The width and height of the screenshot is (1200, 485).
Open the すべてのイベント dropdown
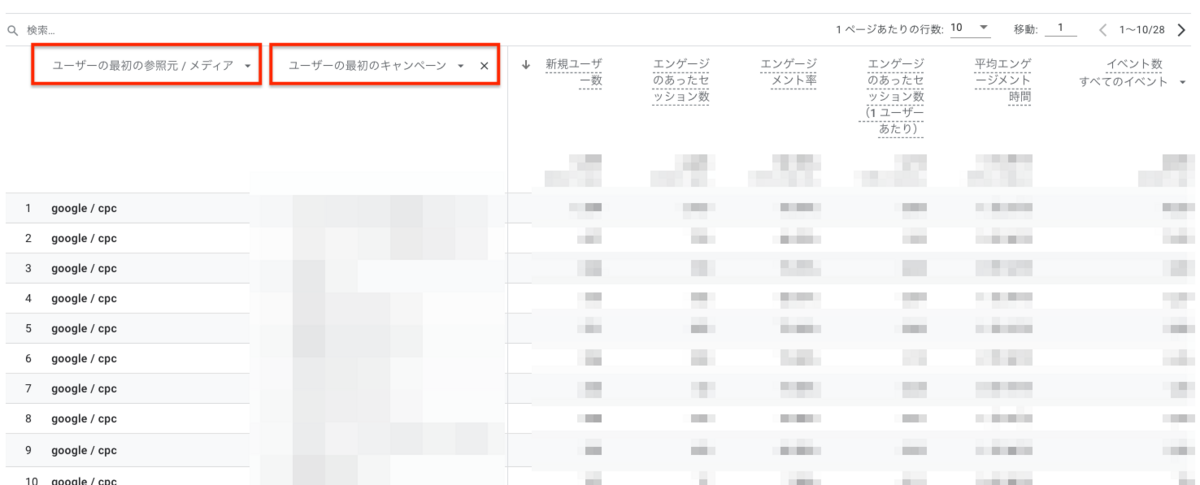coord(1134,82)
